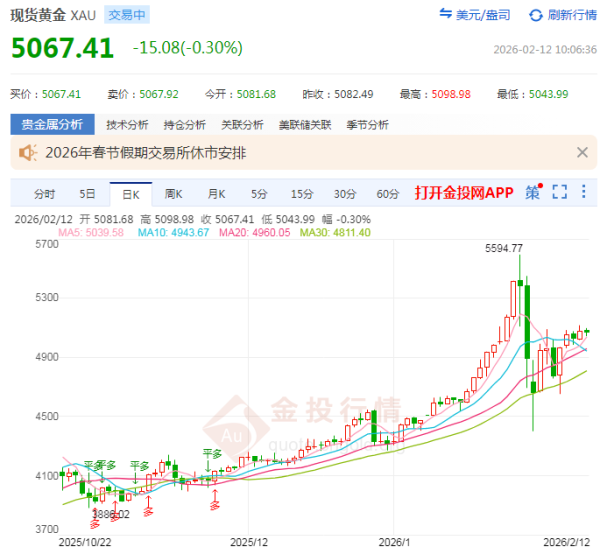Click the speaker announcement icon
The width and height of the screenshot is (600, 547).
28,153
